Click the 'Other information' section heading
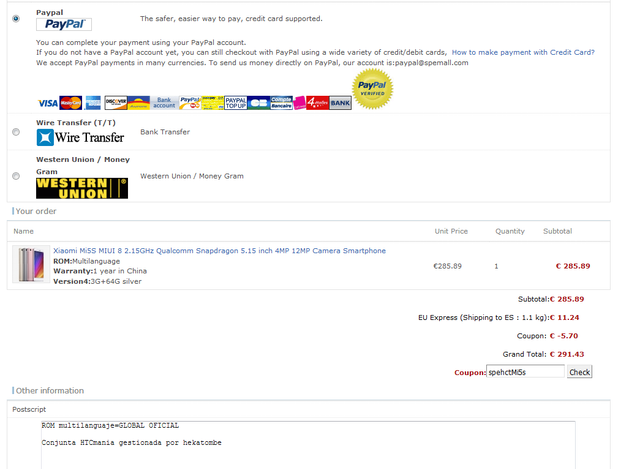The width and height of the screenshot is (640, 469). pyautogui.click(x=50, y=391)
